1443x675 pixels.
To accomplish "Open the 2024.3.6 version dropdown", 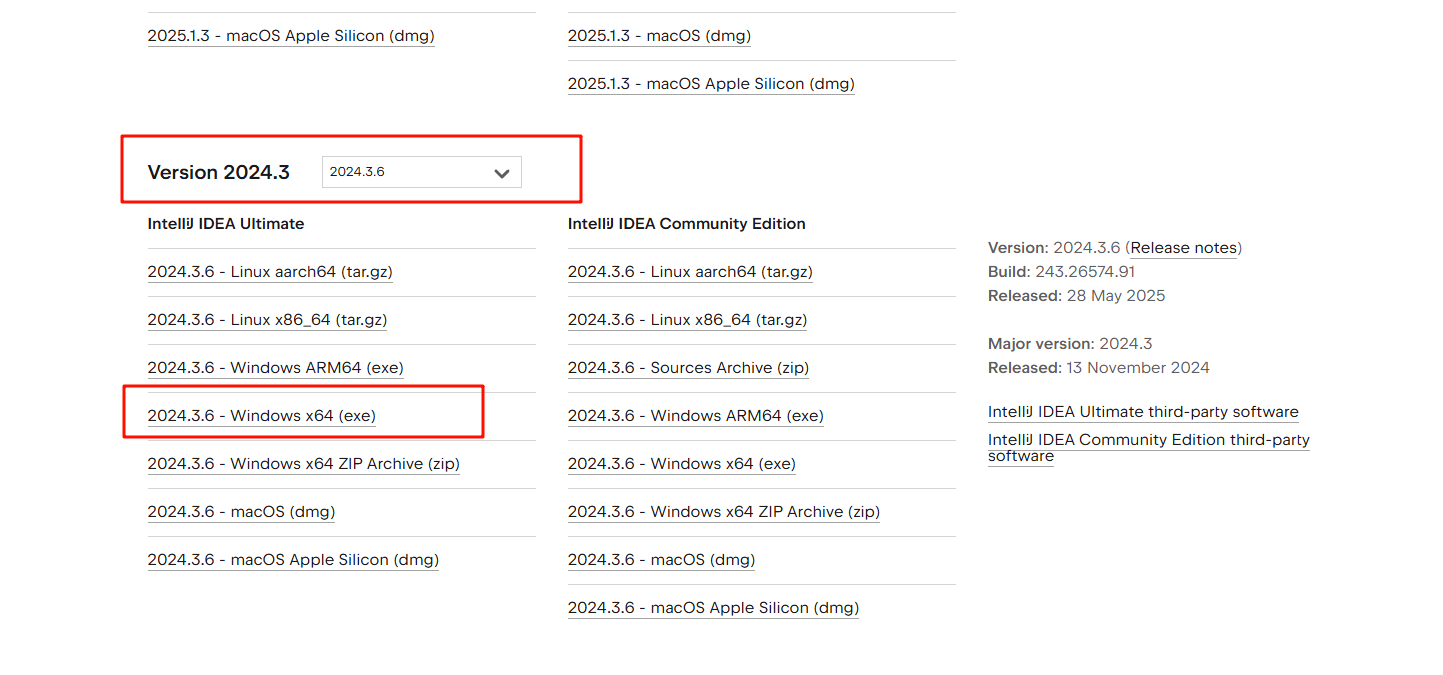I will point(421,172).
